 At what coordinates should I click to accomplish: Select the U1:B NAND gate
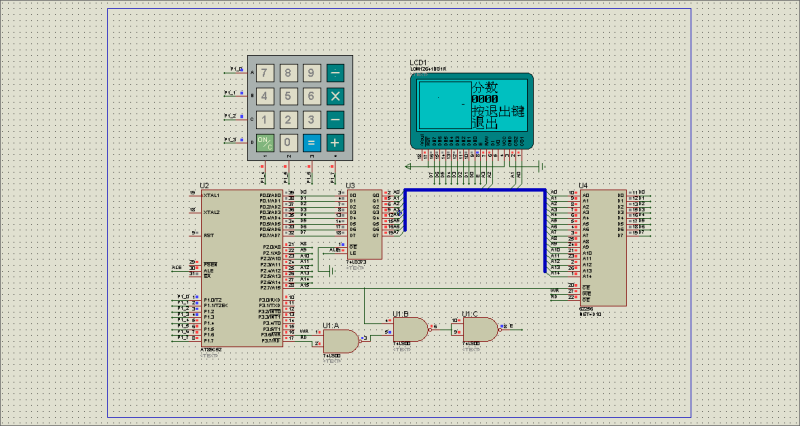point(411,328)
